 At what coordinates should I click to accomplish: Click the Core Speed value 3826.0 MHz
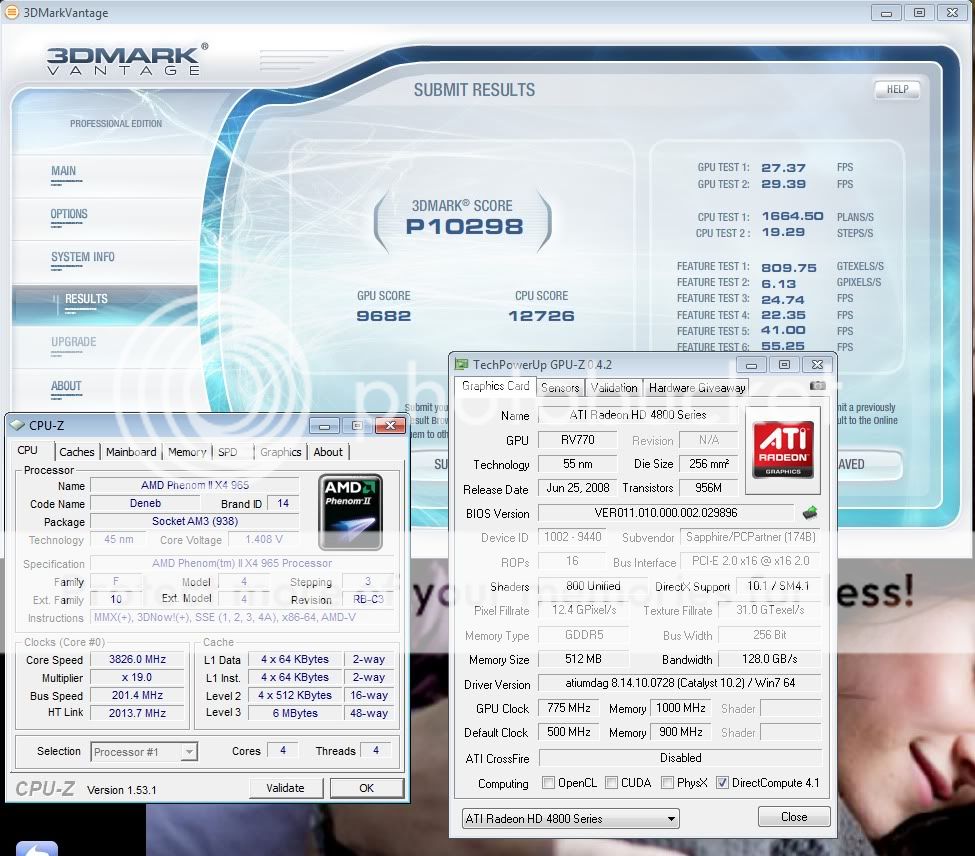pos(137,659)
